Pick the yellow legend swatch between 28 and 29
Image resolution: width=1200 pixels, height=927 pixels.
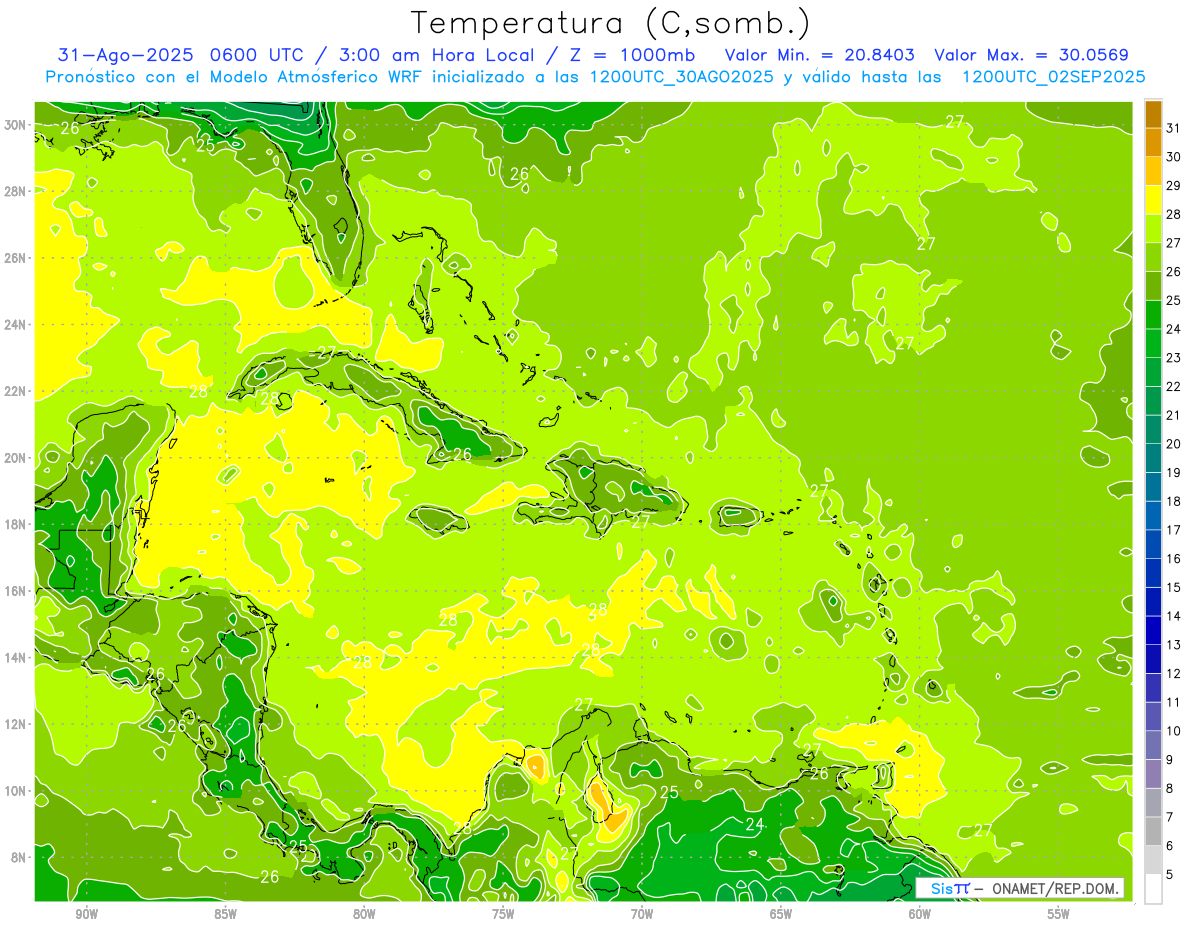click(1153, 200)
